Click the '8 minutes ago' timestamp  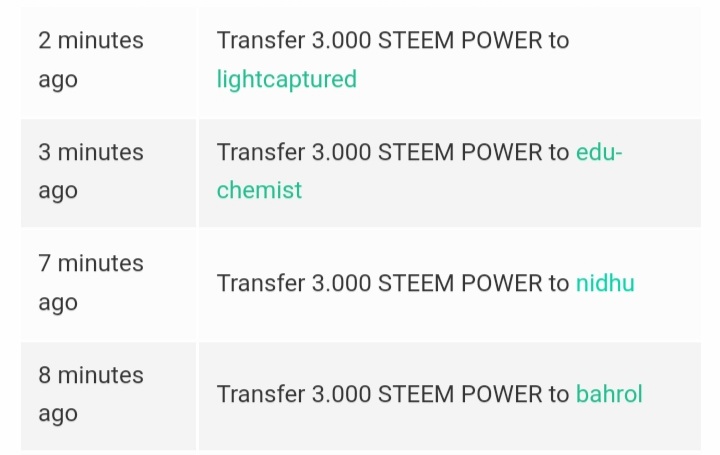91,394
